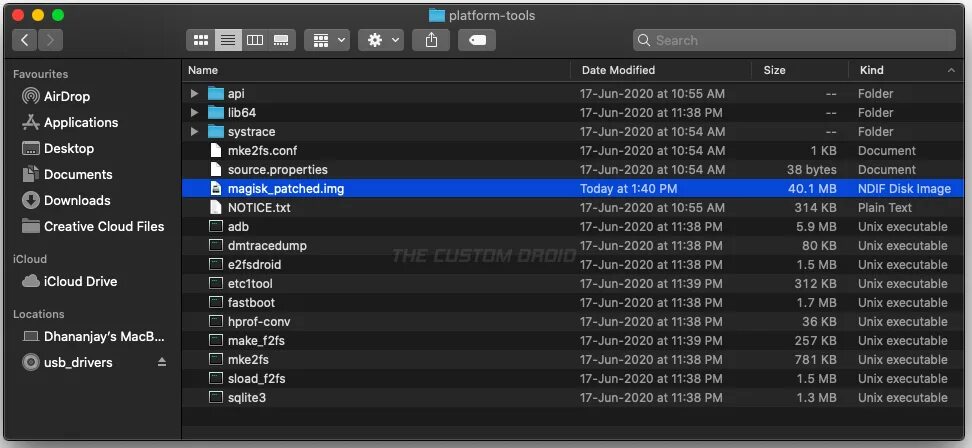Expand the lib64 folder disclosure triangle
Screen dimensions: 972x448
[x=194, y=113]
